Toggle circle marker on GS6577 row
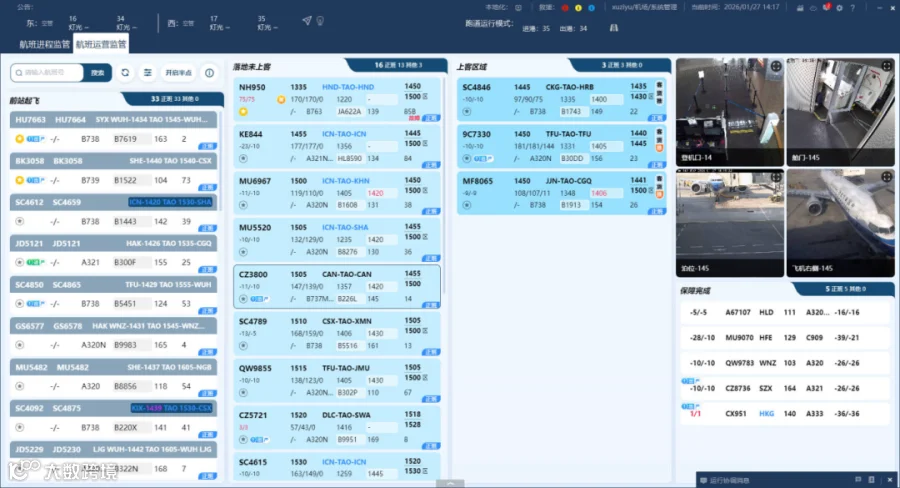Image resolution: width=900 pixels, height=488 pixels. [x=20, y=345]
